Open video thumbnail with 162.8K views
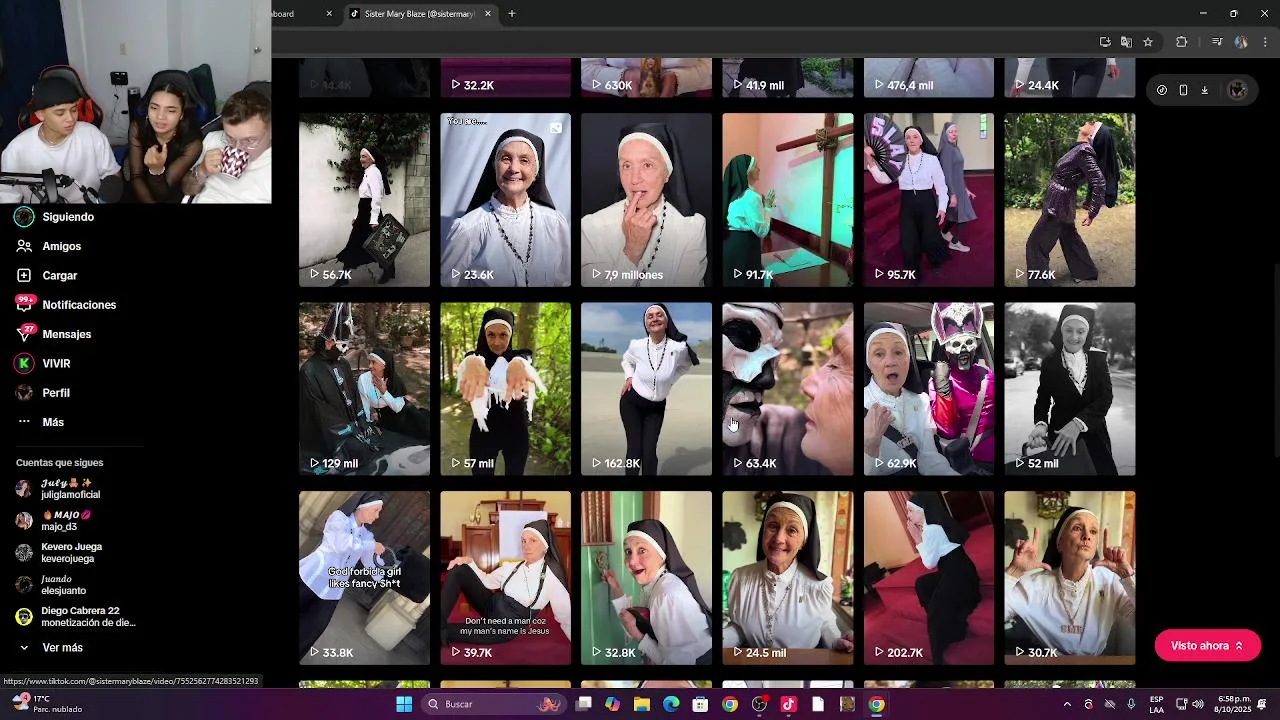This screenshot has width=1280, height=720. coord(646,389)
